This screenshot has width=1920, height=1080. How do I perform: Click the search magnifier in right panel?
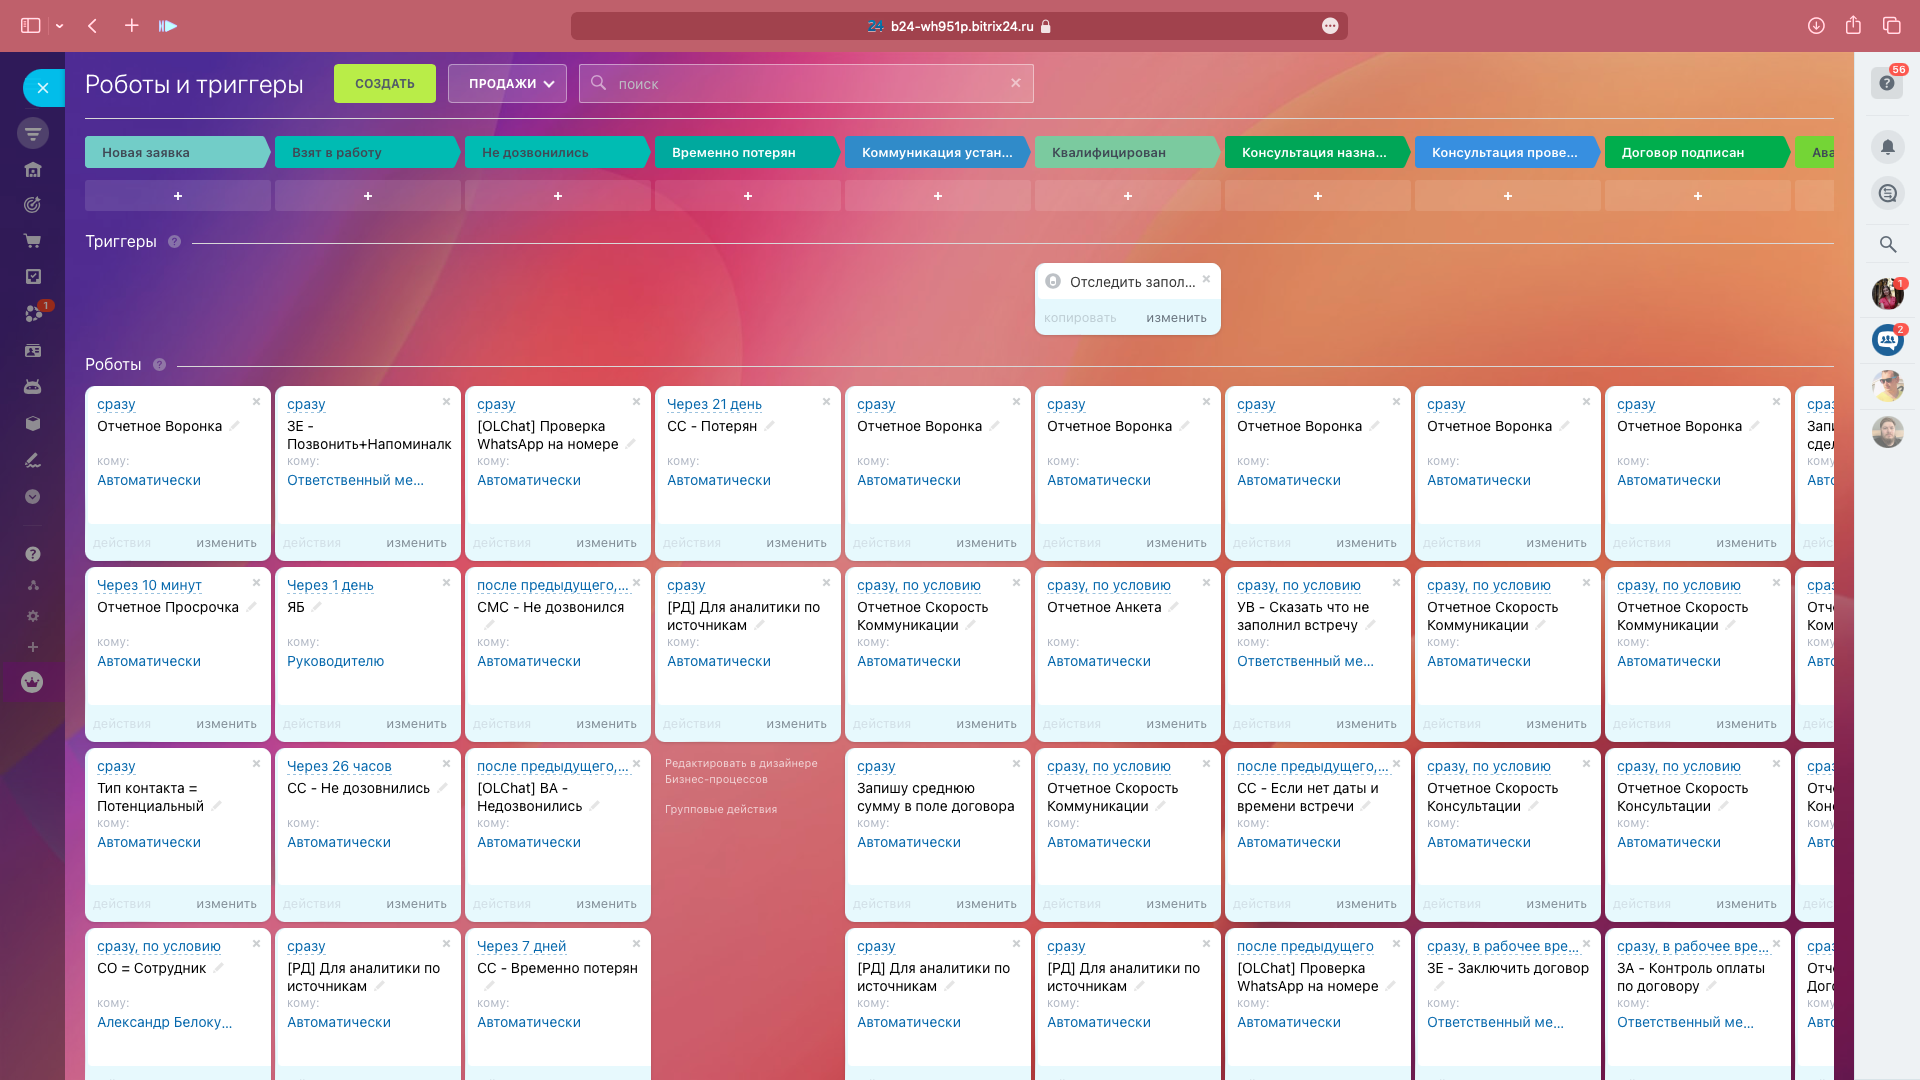tap(1887, 244)
